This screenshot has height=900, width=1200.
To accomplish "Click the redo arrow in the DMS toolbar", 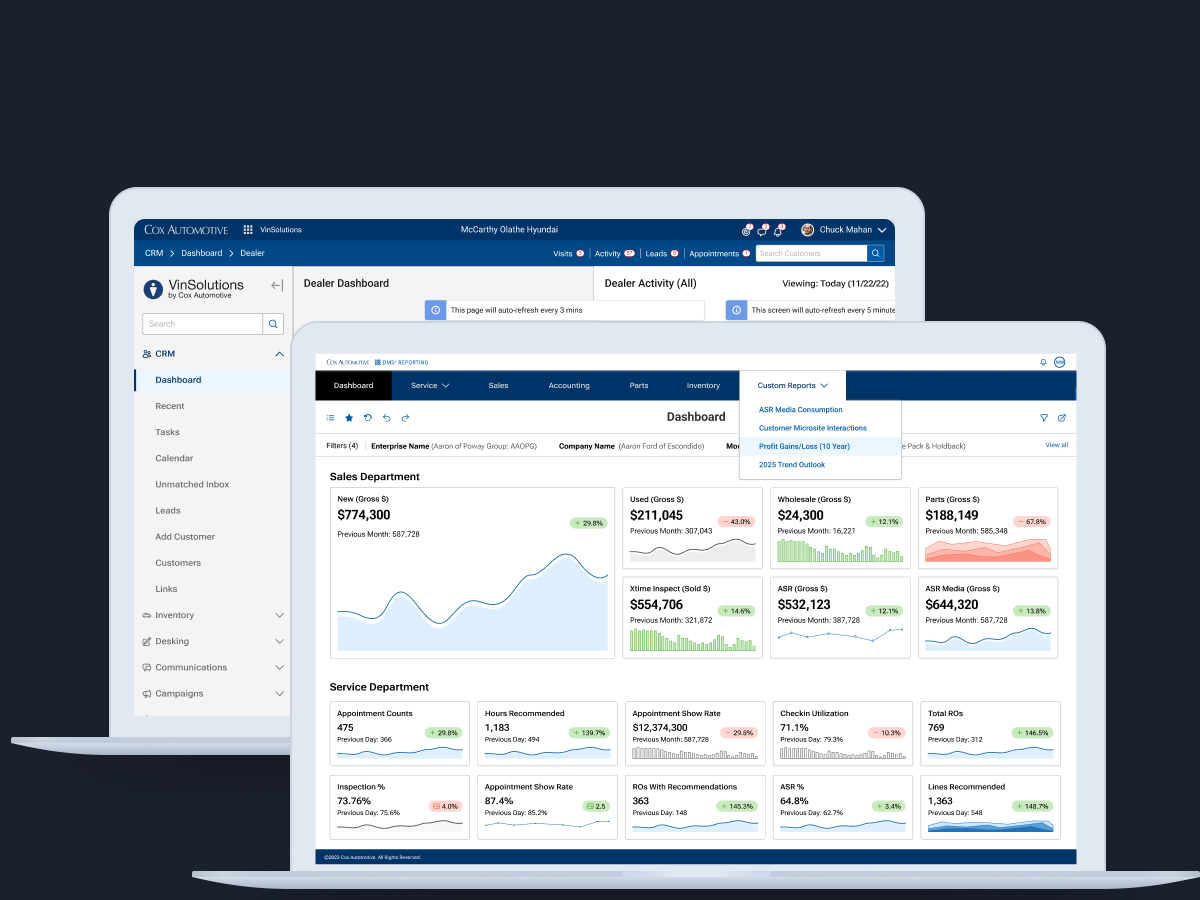I will [405, 418].
